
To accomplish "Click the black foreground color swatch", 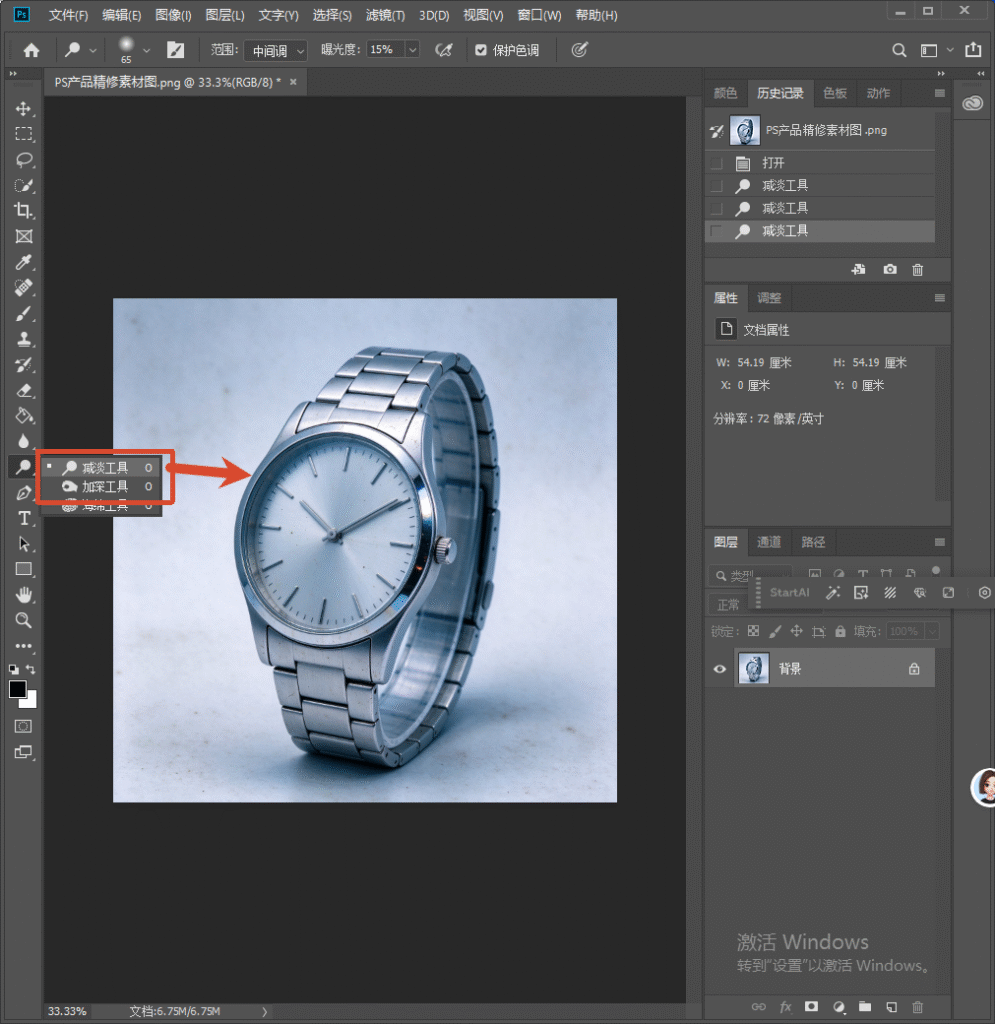I will (x=18, y=689).
